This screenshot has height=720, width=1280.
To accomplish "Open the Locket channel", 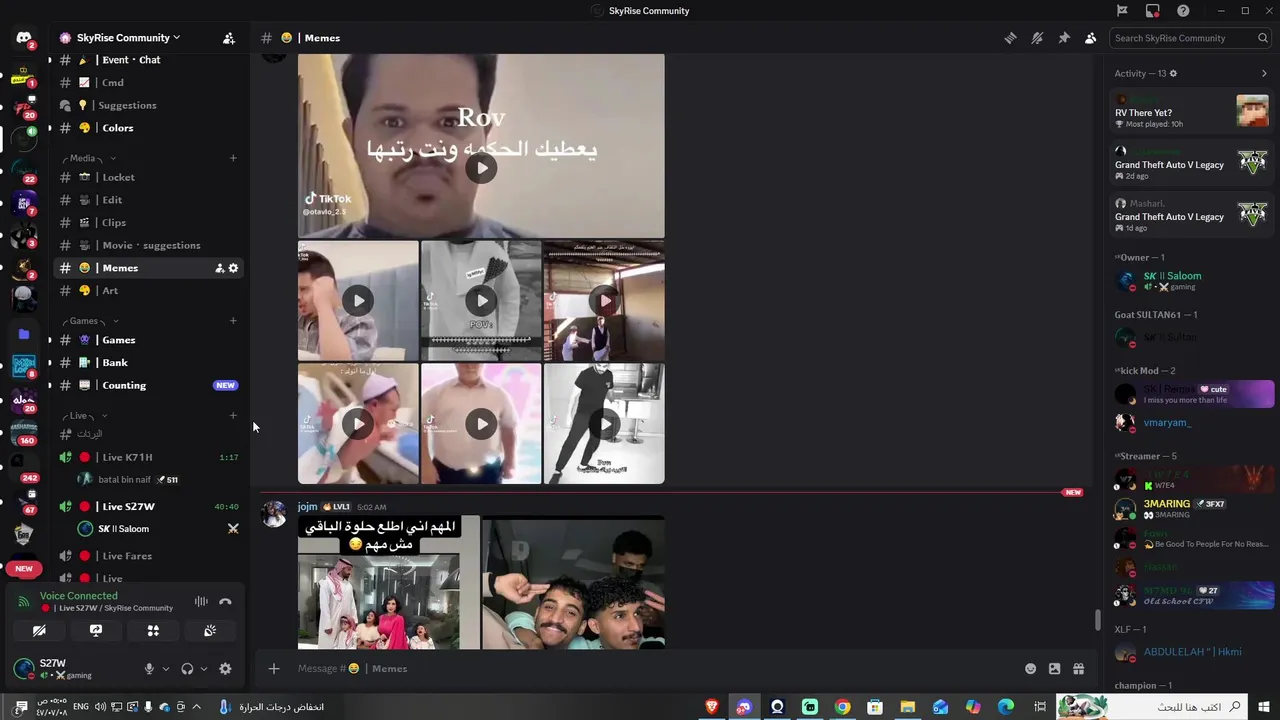I will tap(150, 177).
